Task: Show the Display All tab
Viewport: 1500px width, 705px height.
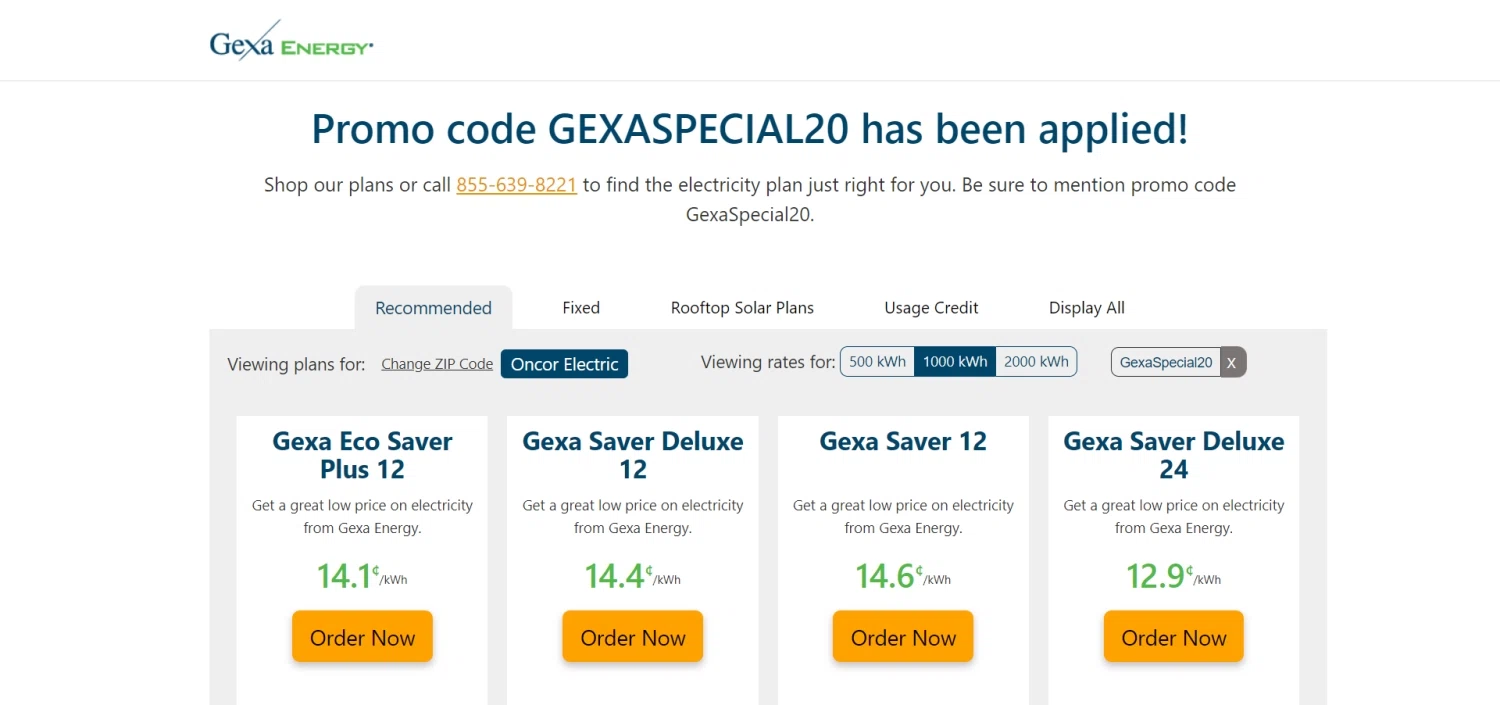Action: [x=1087, y=308]
